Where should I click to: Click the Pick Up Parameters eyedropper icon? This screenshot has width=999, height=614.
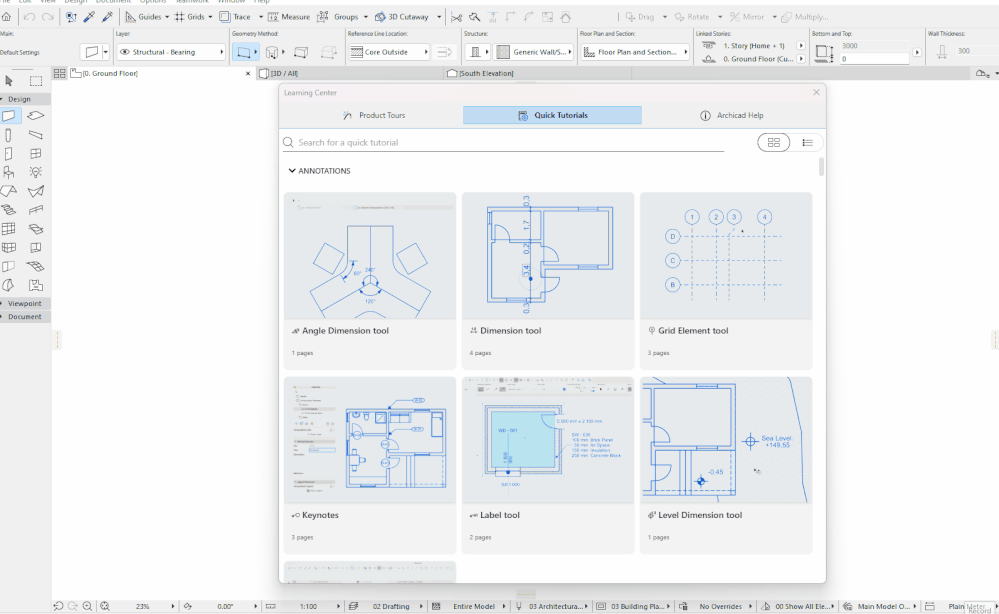(89, 17)
